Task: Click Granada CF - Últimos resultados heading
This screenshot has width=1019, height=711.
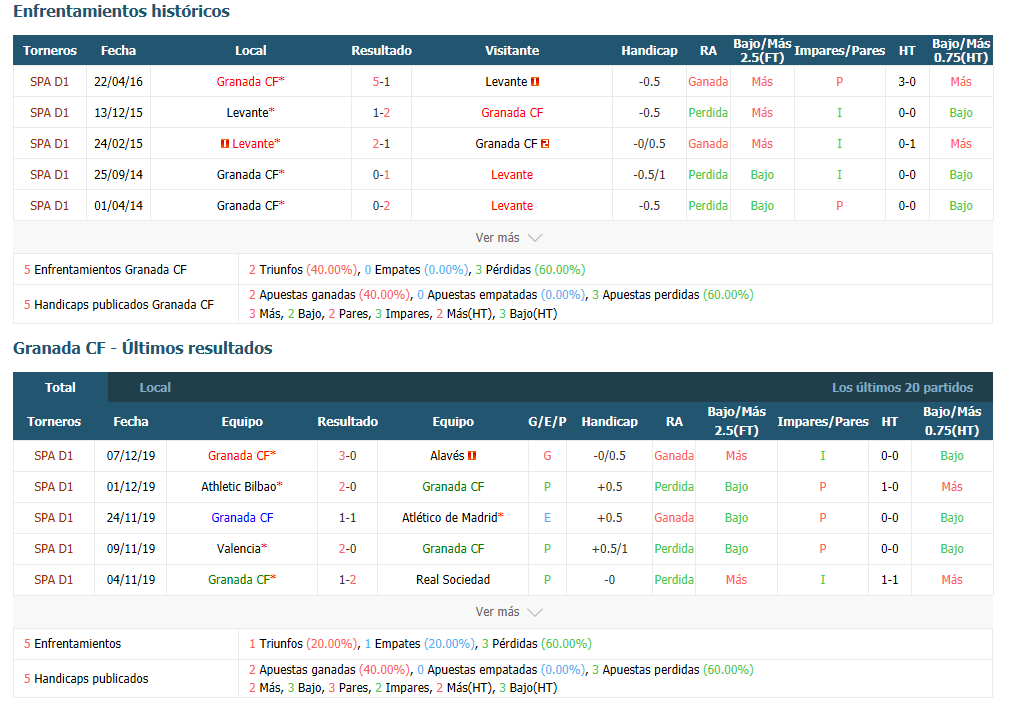Action: point(143,348)
